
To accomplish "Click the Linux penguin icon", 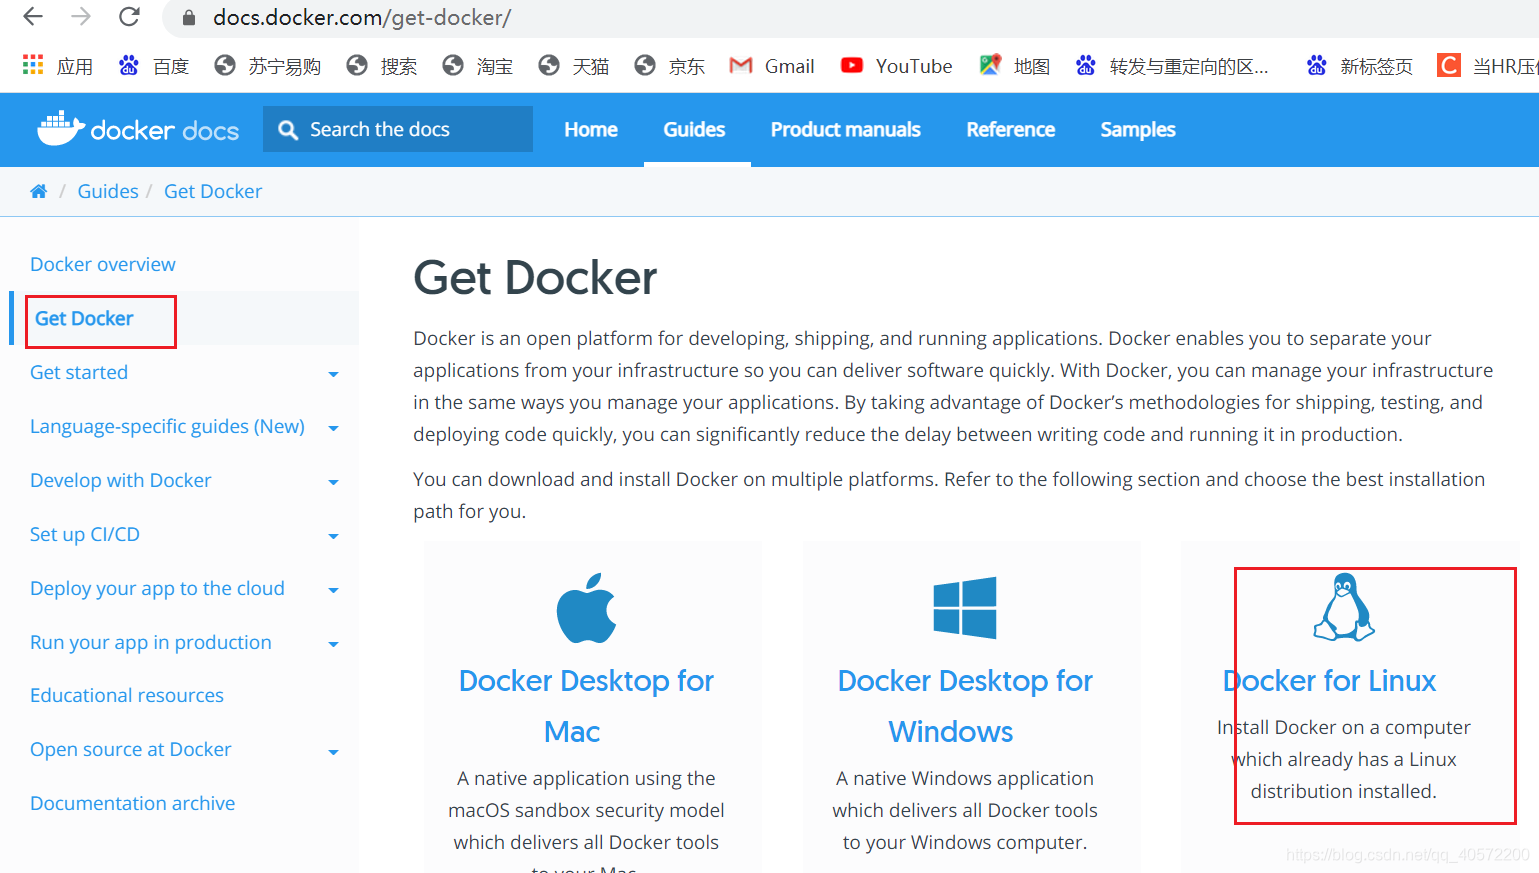I will (1344, 607).
